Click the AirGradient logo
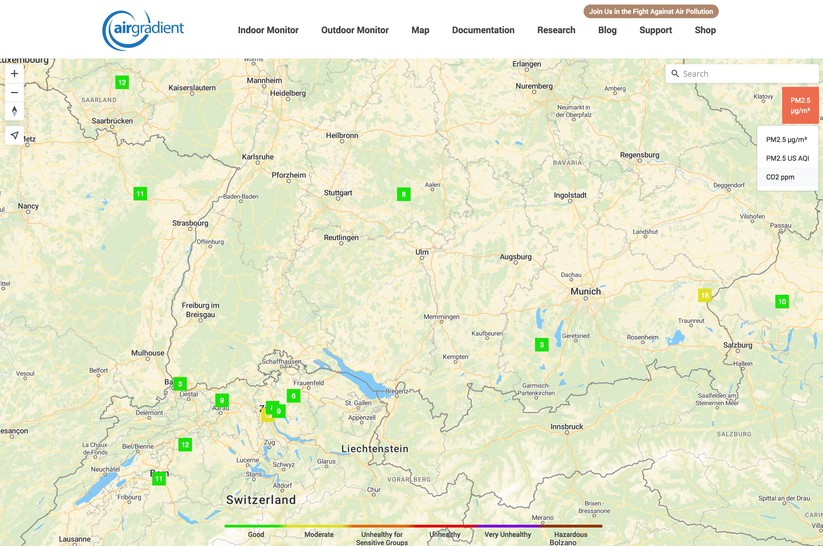The height and width of the screenshot is (546, 823). (143, 30)
